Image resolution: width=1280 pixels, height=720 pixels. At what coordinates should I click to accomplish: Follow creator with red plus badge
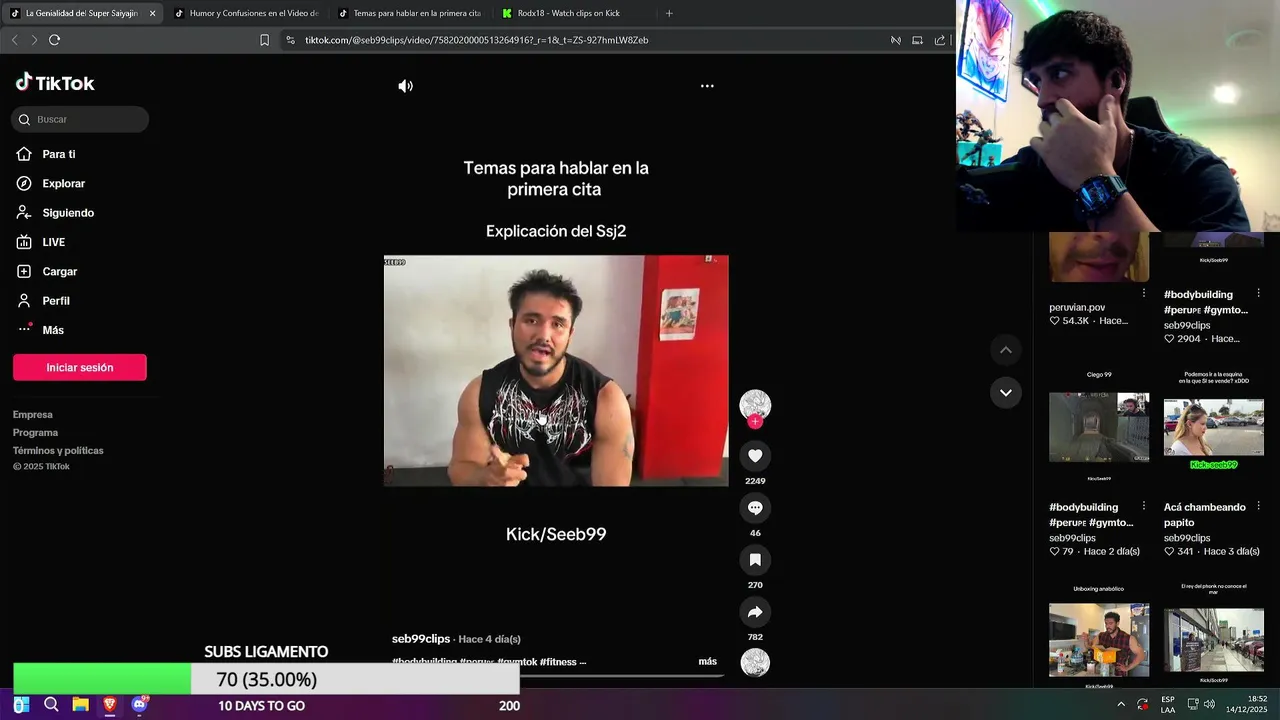point(755,422)
